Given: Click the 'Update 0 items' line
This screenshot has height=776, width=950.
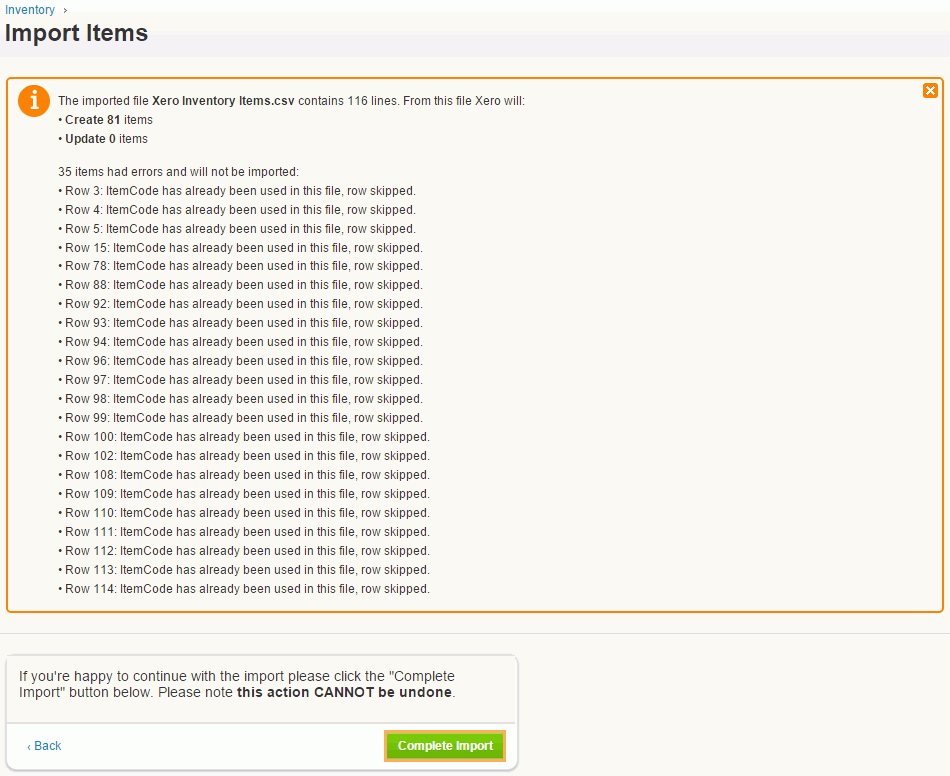Looking at the screenshot, I should pyautogui.click(x=103, y=139).
